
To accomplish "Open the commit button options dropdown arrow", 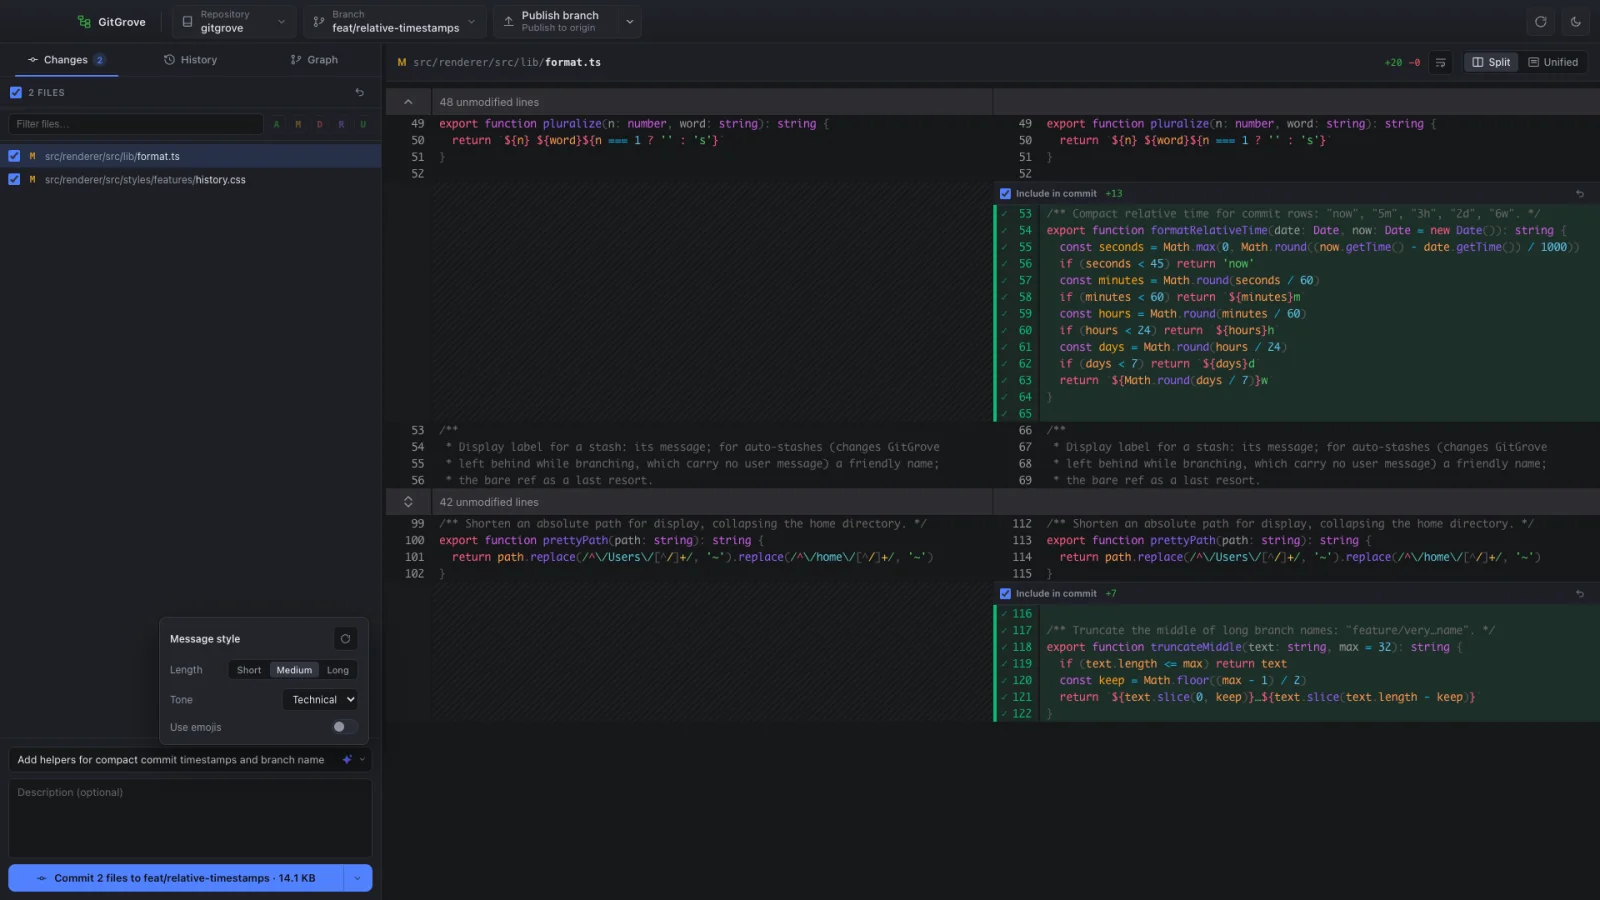I will click(358, 878).
